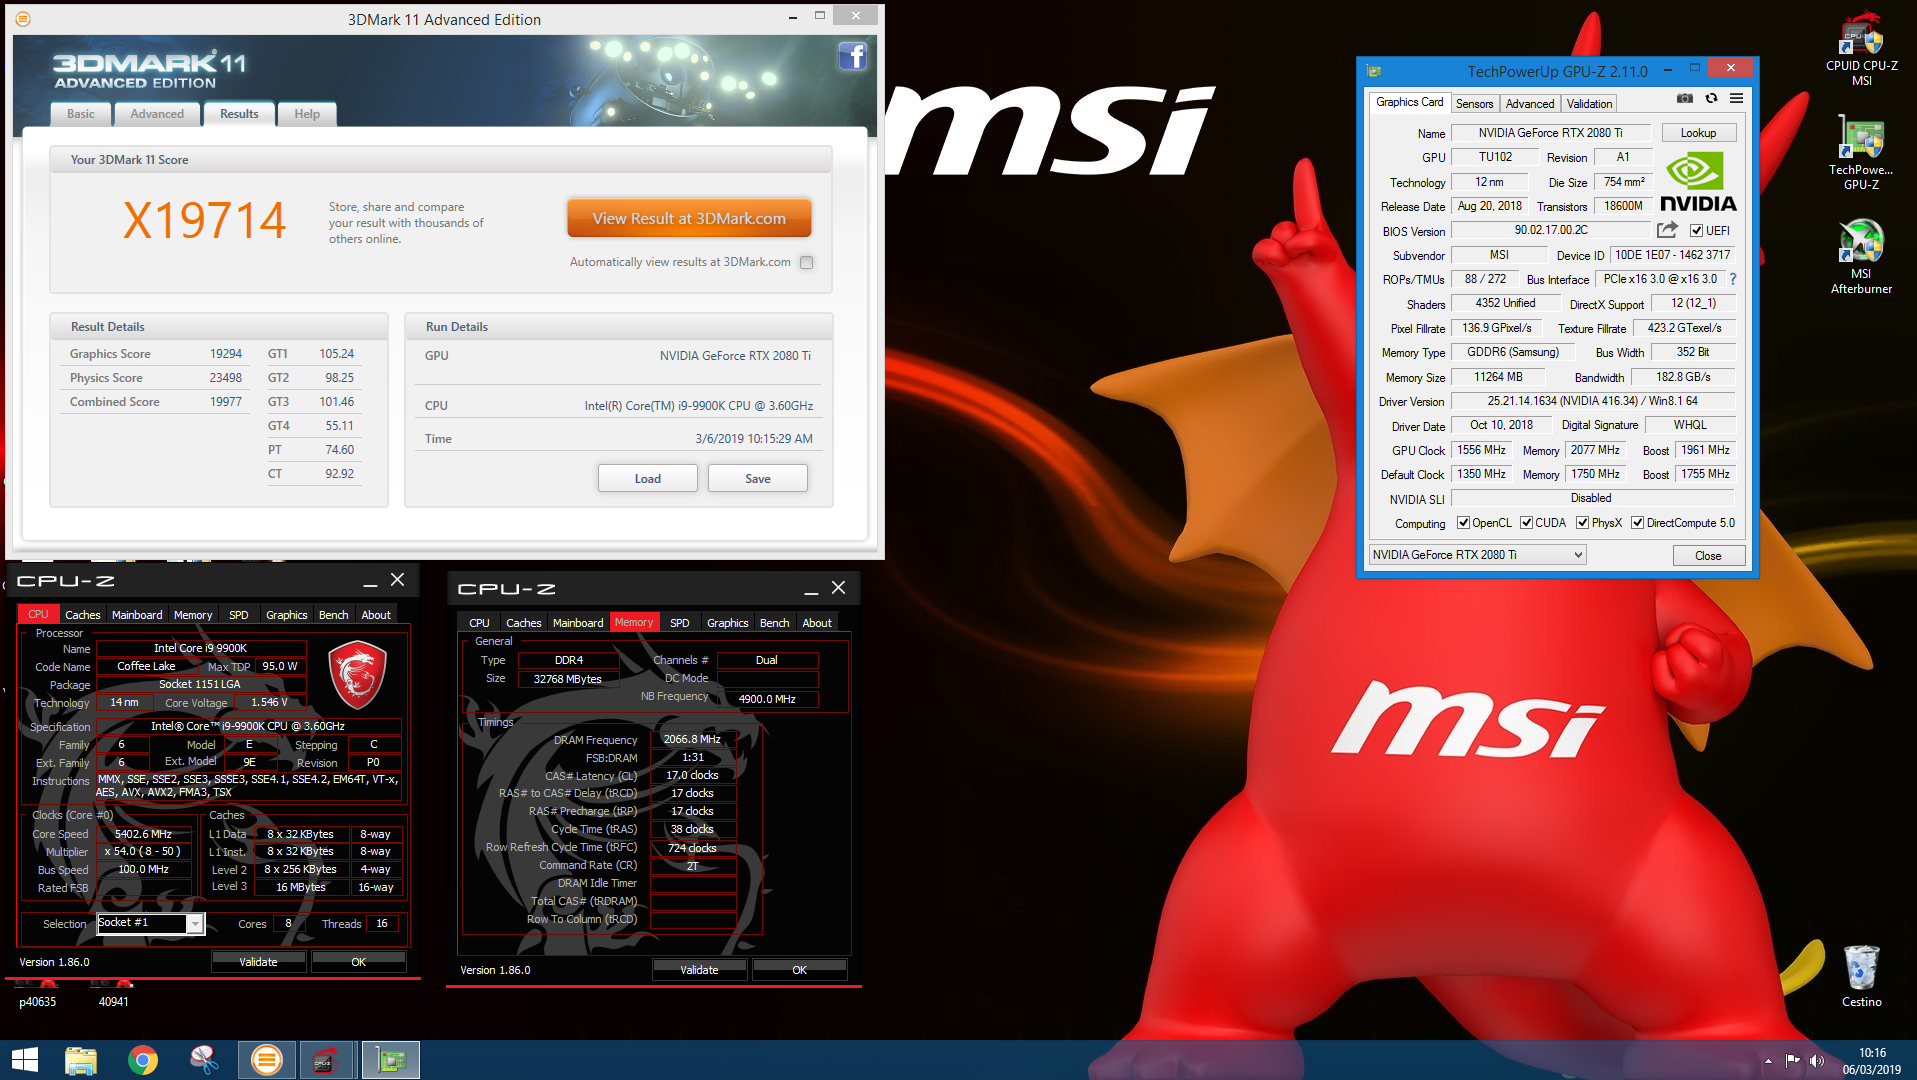Click the GPU-Z Name field value
Image resolution: width=1917 pixels, height=1080 pixels.
pos(1550,133)
